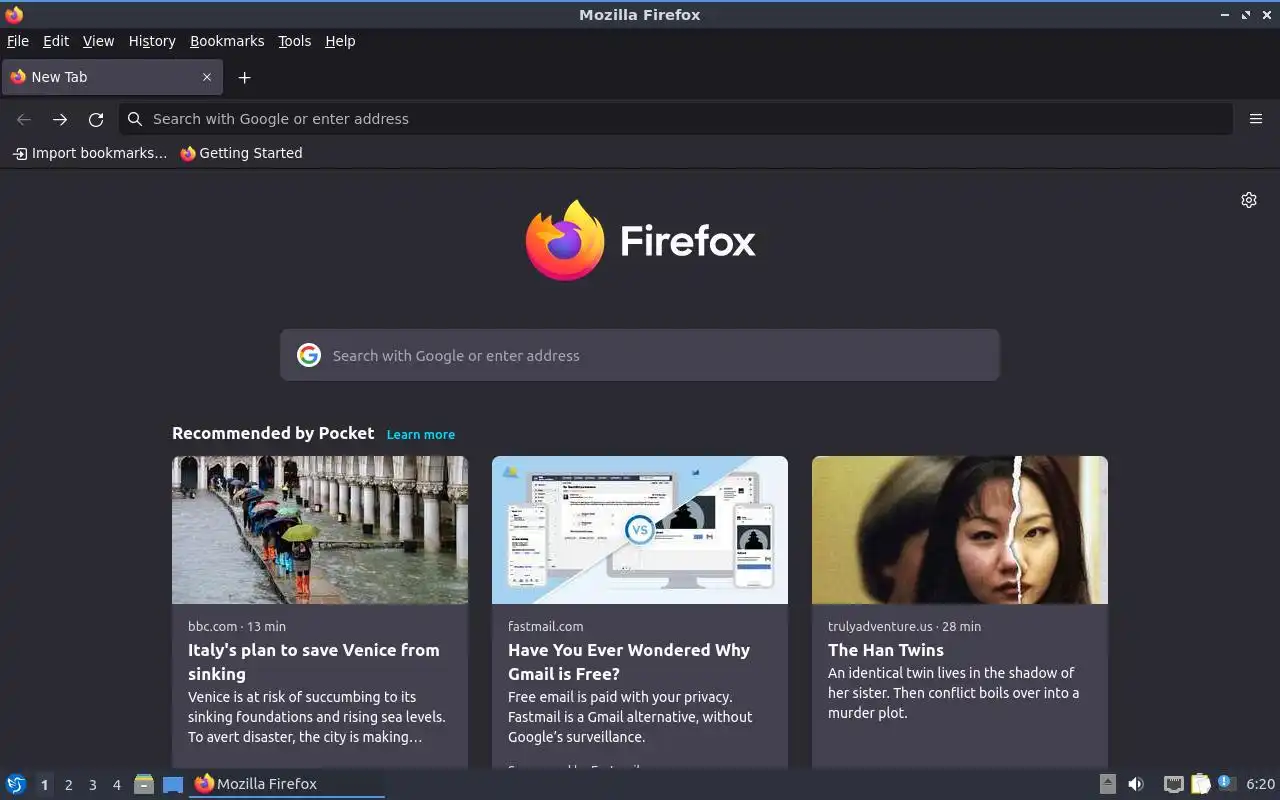Click Google icon in center search box

pyautogui.click(x=309, y=355)
